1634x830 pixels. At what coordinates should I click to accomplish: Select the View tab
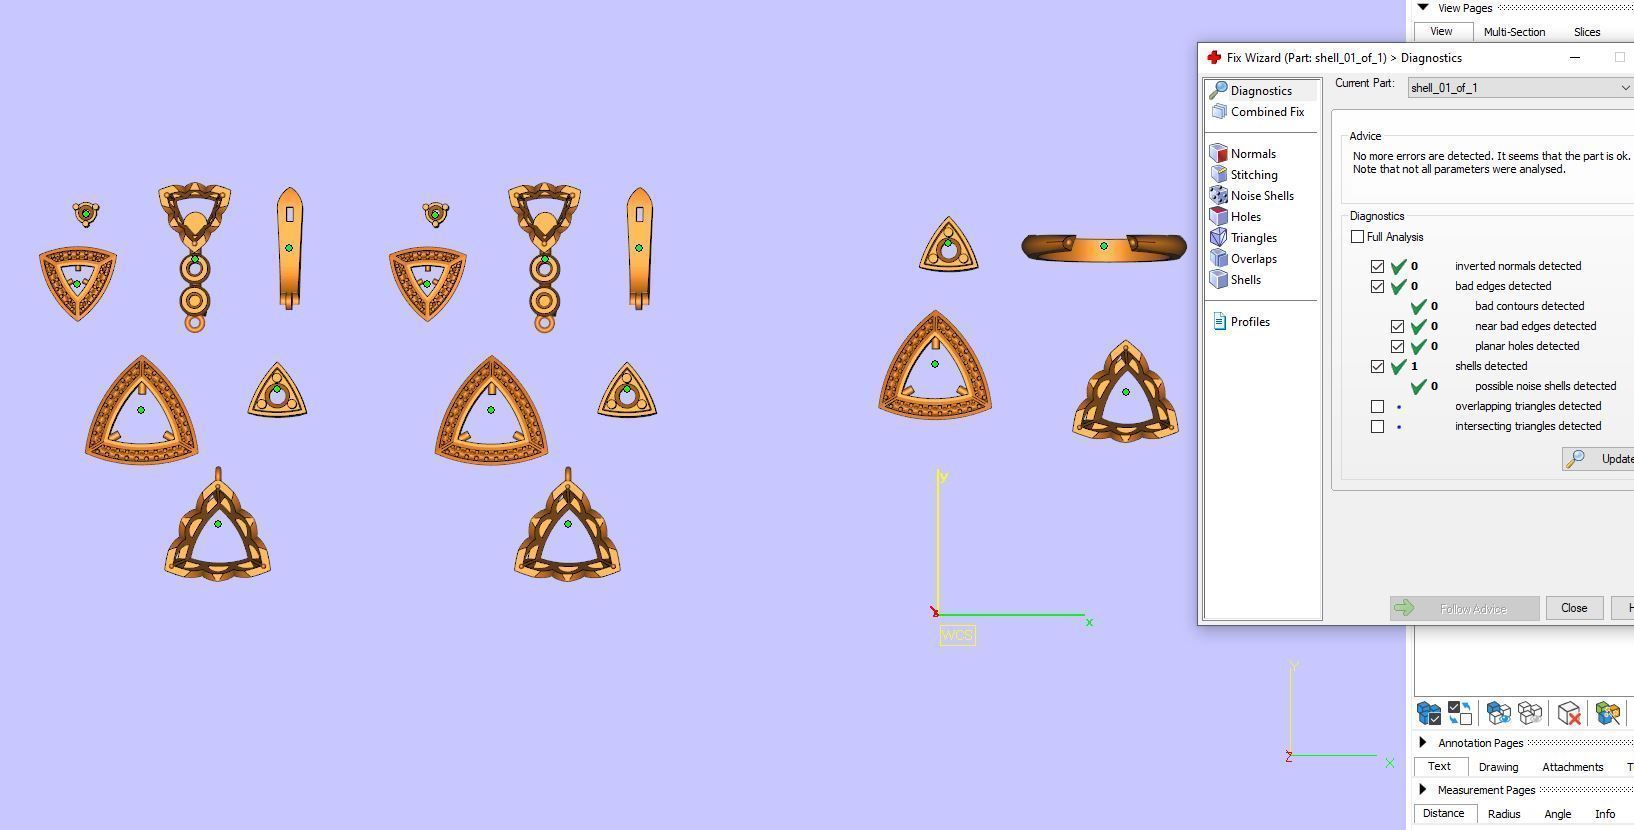(1441, 32)
